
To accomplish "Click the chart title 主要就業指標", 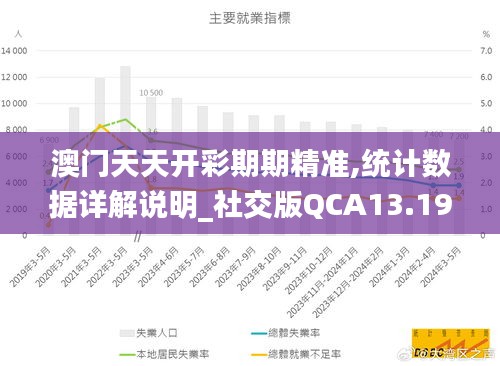I will pos(250,18).
